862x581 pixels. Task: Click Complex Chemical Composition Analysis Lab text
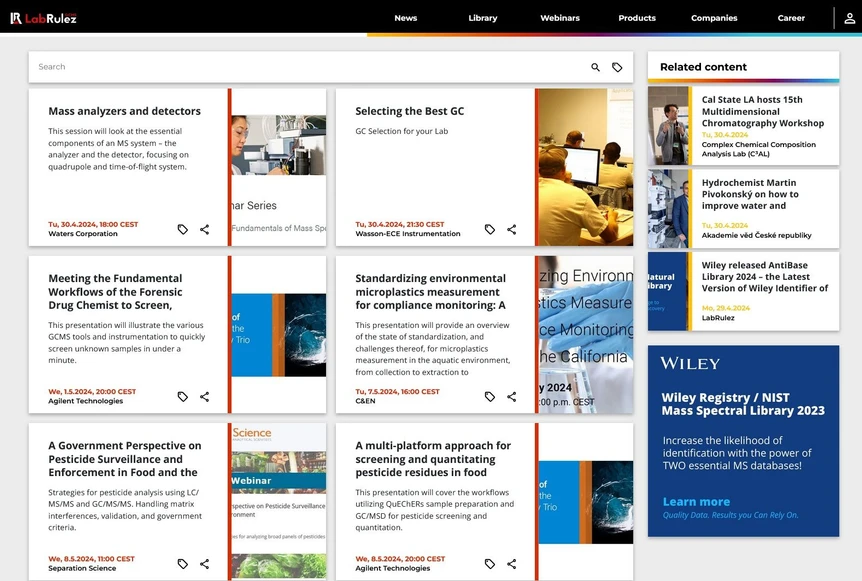click(758, 149)
